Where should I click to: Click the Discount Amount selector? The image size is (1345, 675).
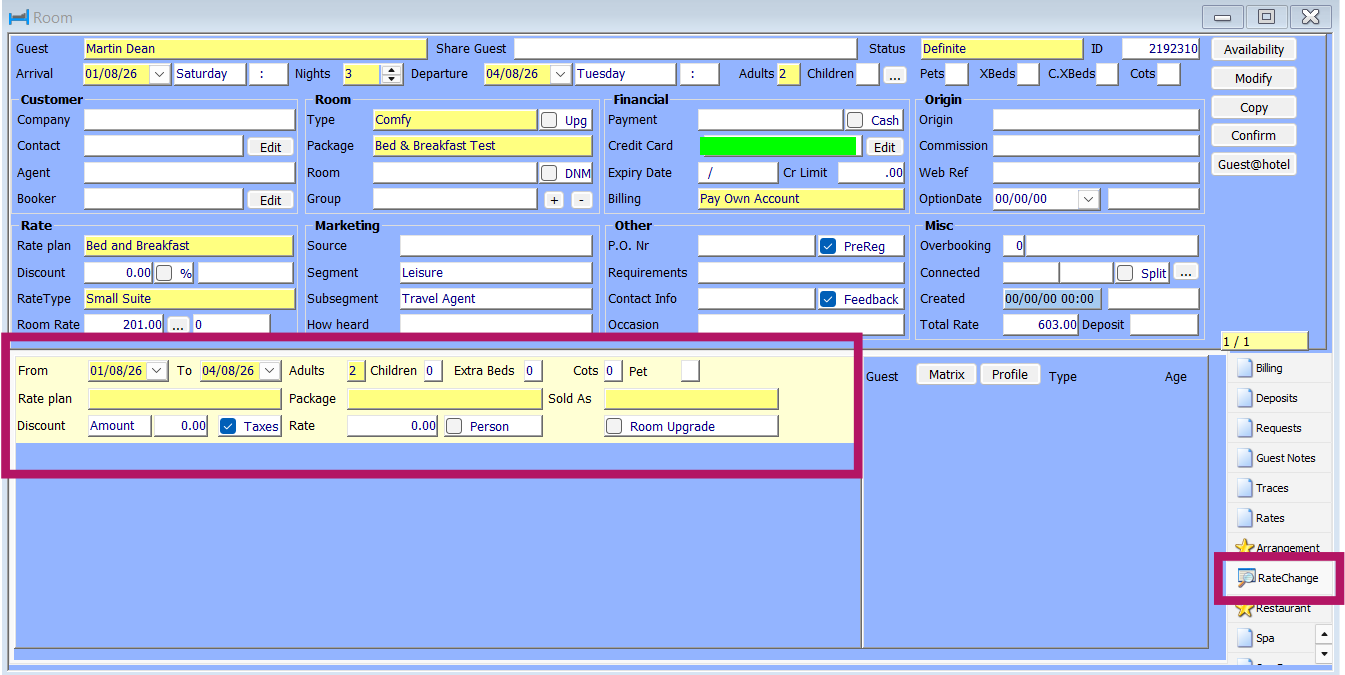click(120, 426)
